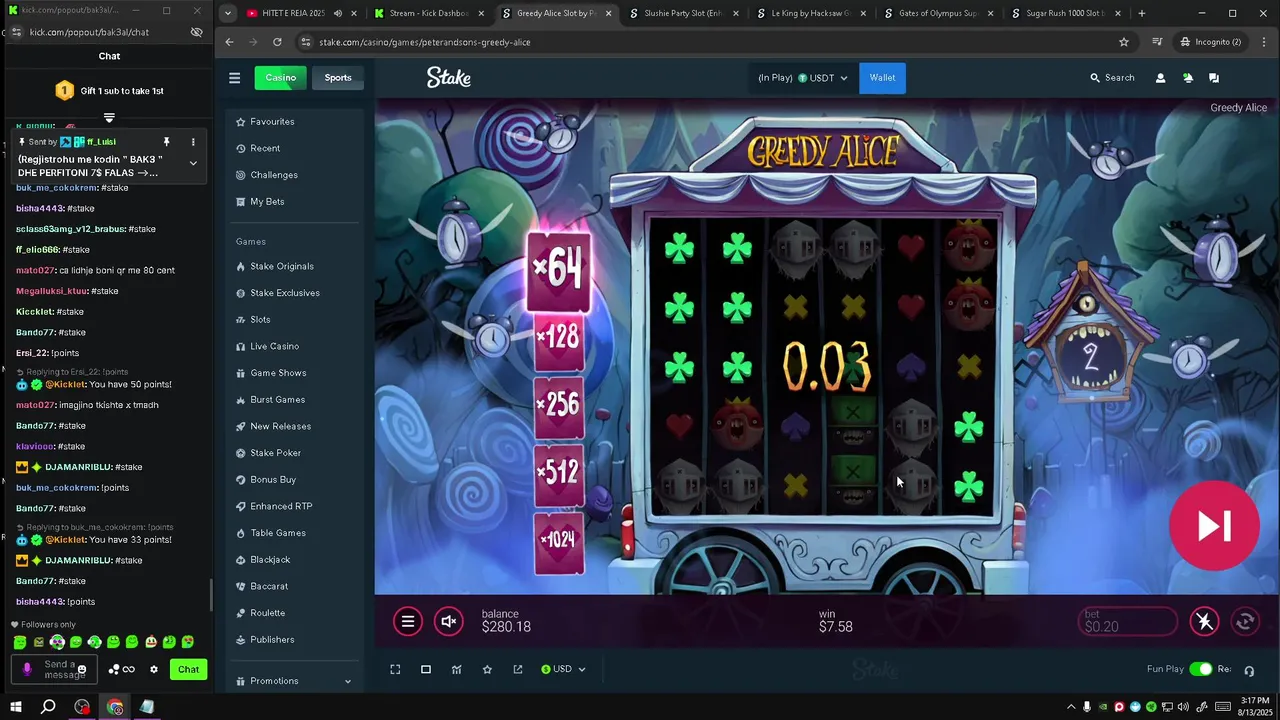The width and height of the screenshot is (1280, 720).
Task: Open the autoplay circular arrows button
Action: pyautogui.click(x=1245, y=622)
